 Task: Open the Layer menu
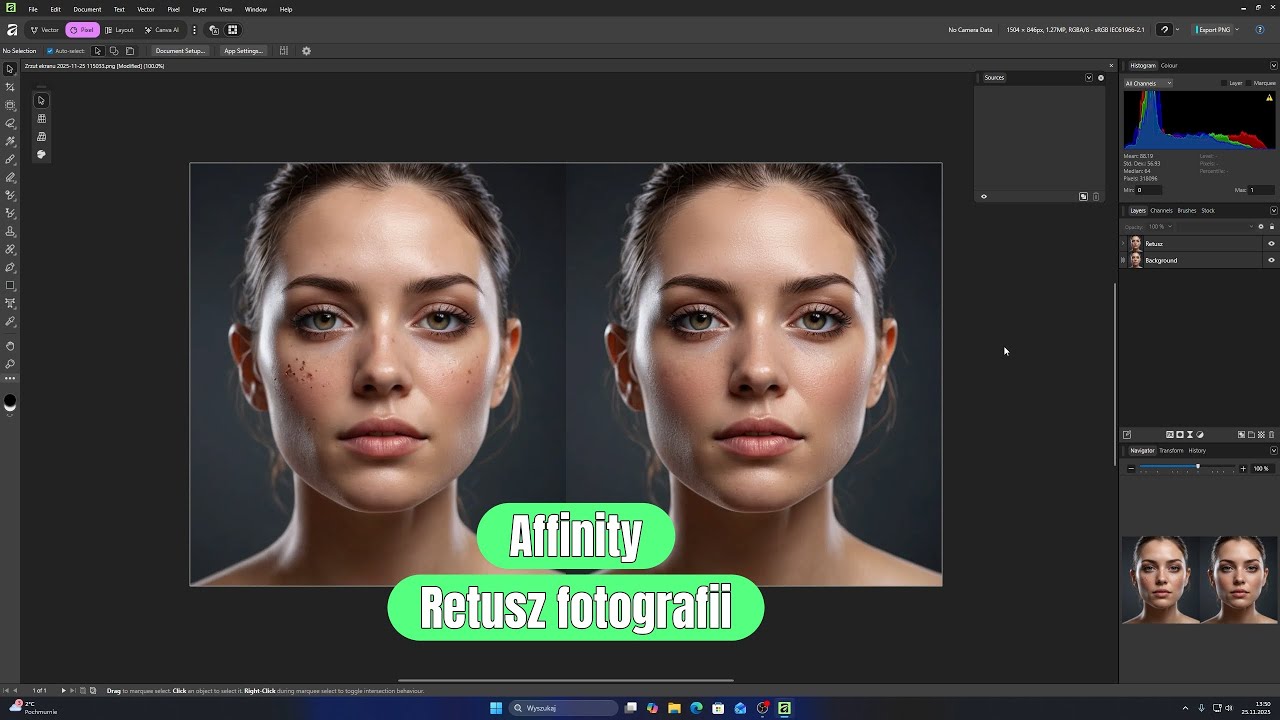pyautogui.click(x=199, y=9)
